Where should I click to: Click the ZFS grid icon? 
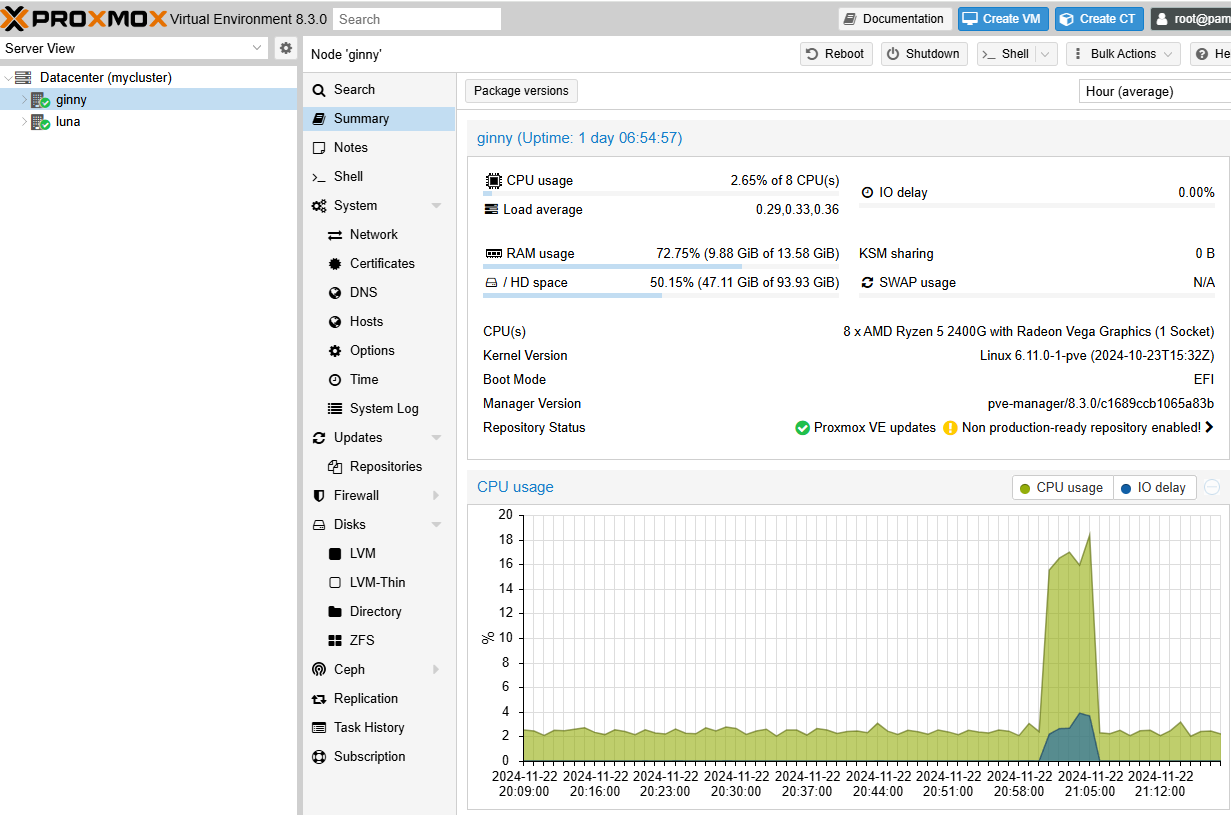pyautogui.click(x=335, y=640)
